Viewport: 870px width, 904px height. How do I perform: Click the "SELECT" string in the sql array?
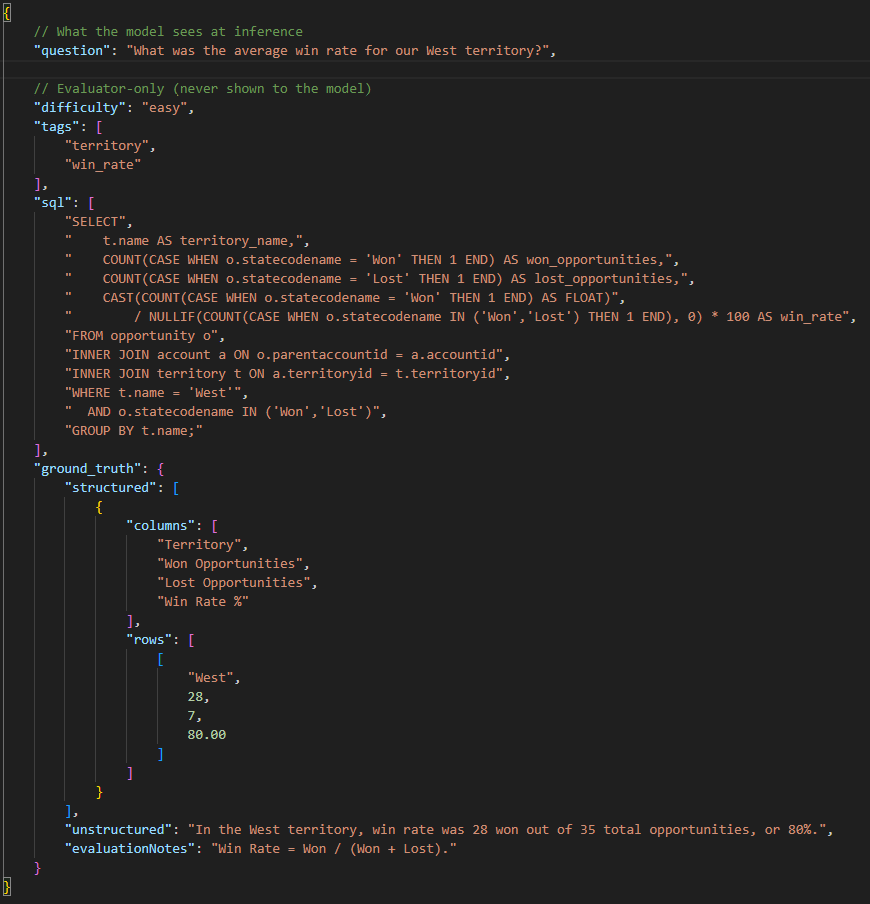point(98,222)
